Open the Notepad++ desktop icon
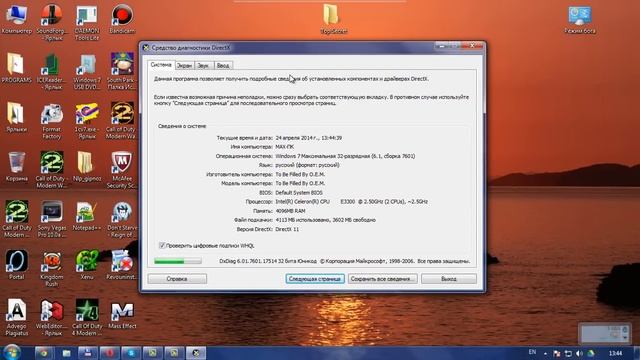The width and height of the screenshot is (640, 360). (87, 216)
